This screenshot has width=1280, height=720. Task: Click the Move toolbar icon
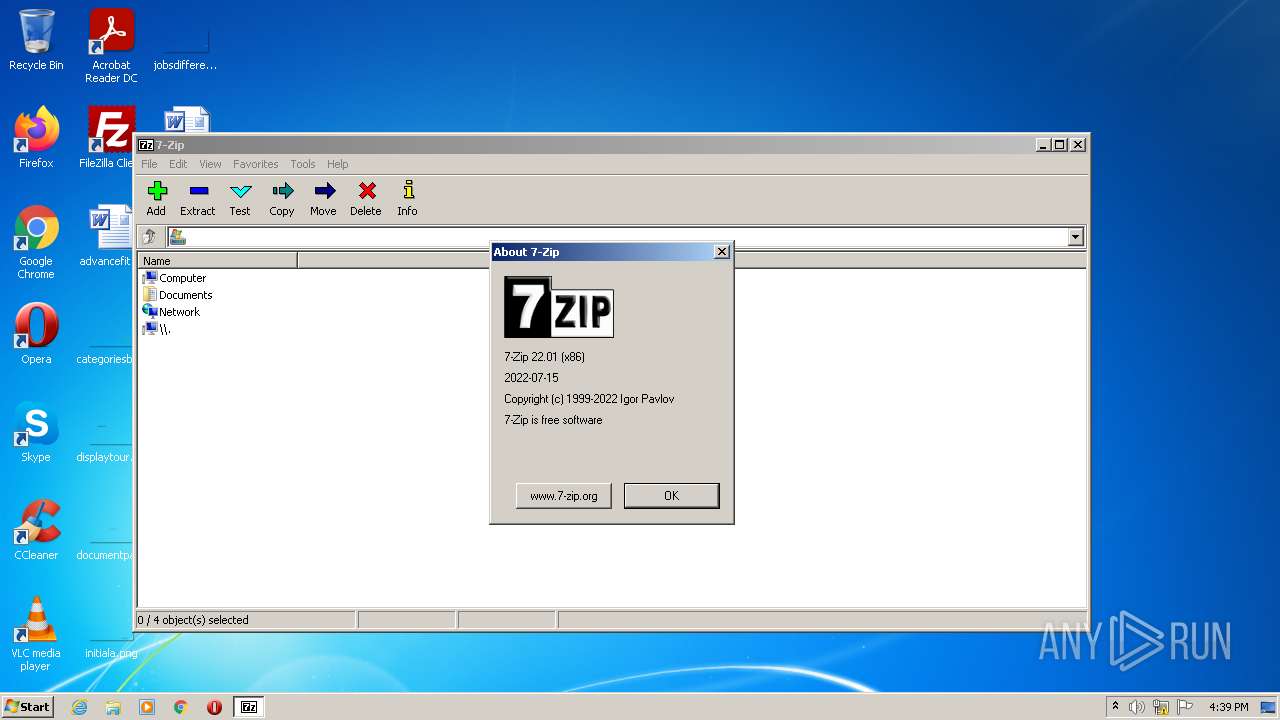pos(323,198)
